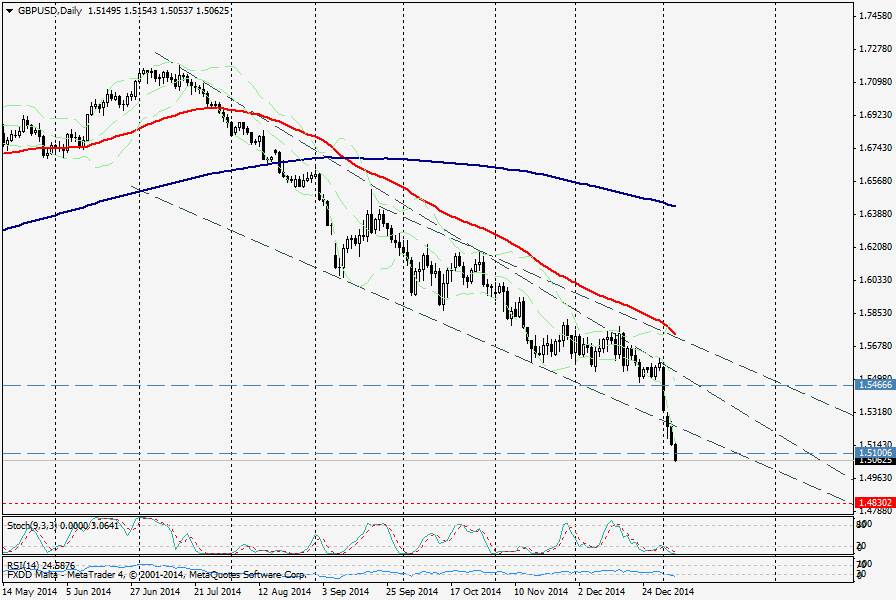The image size is (896, 600).
Task: Click the 17 Oct 2014 date label
Action: pos(471,591)
